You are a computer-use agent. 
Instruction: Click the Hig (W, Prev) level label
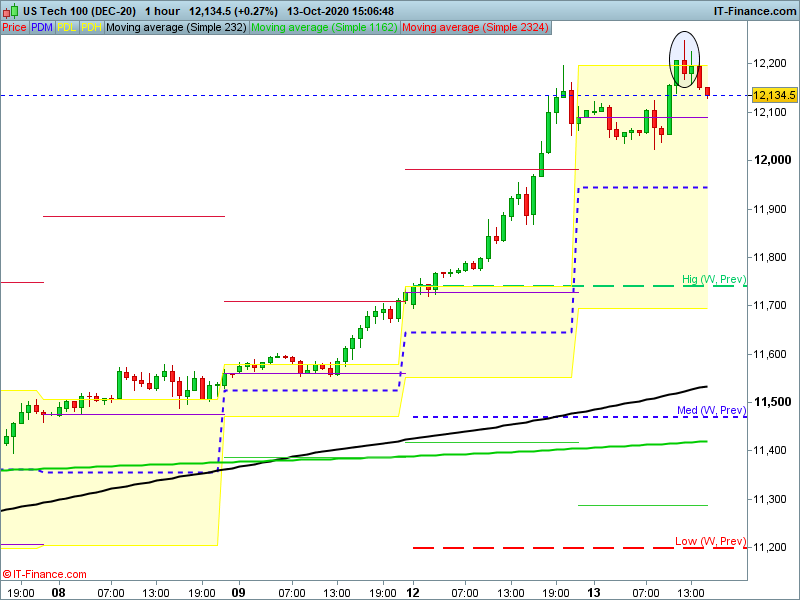coord(714,279)
